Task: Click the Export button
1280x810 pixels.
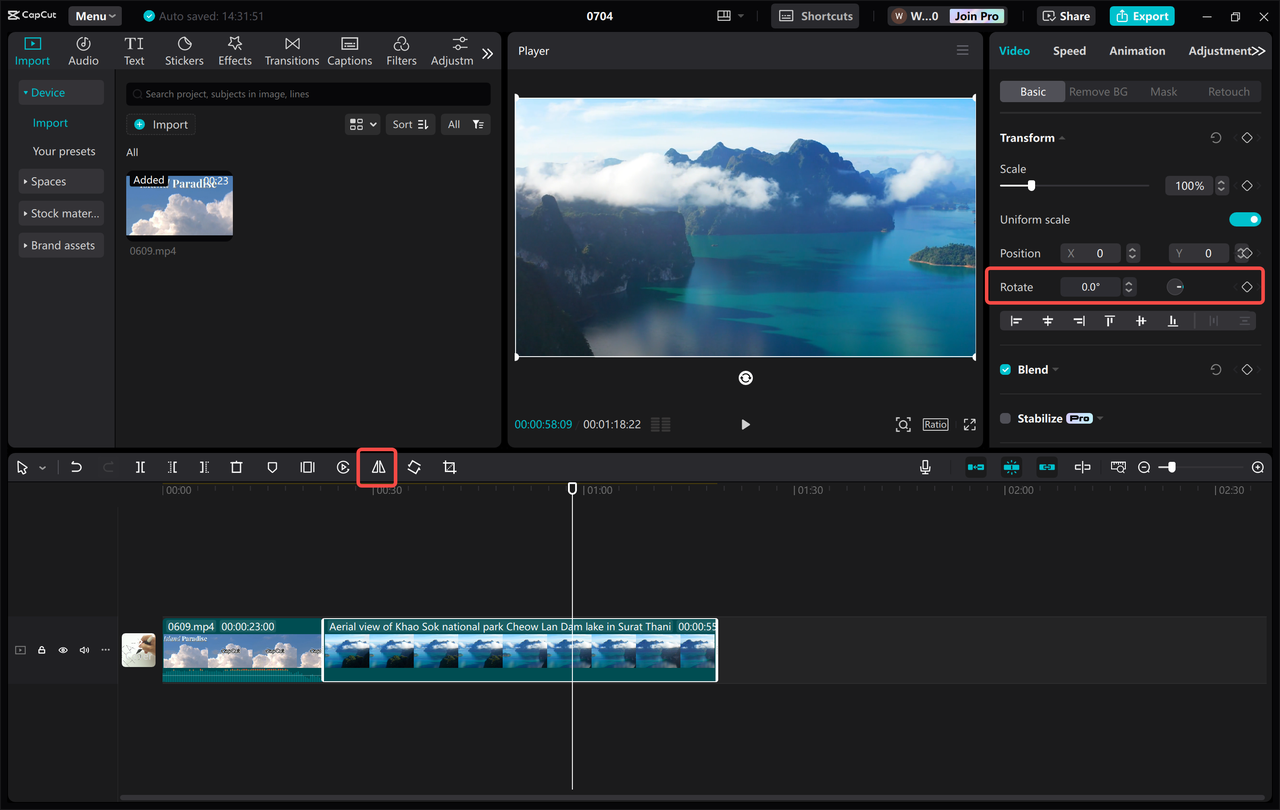Action: point(1141,16)
